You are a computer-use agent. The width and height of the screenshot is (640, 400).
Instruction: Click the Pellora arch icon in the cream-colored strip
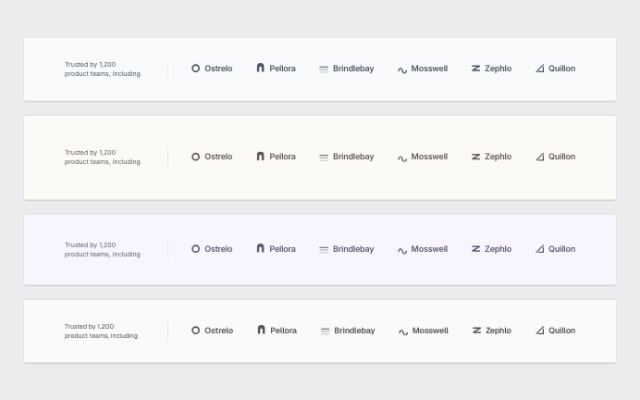click(260, 156)
